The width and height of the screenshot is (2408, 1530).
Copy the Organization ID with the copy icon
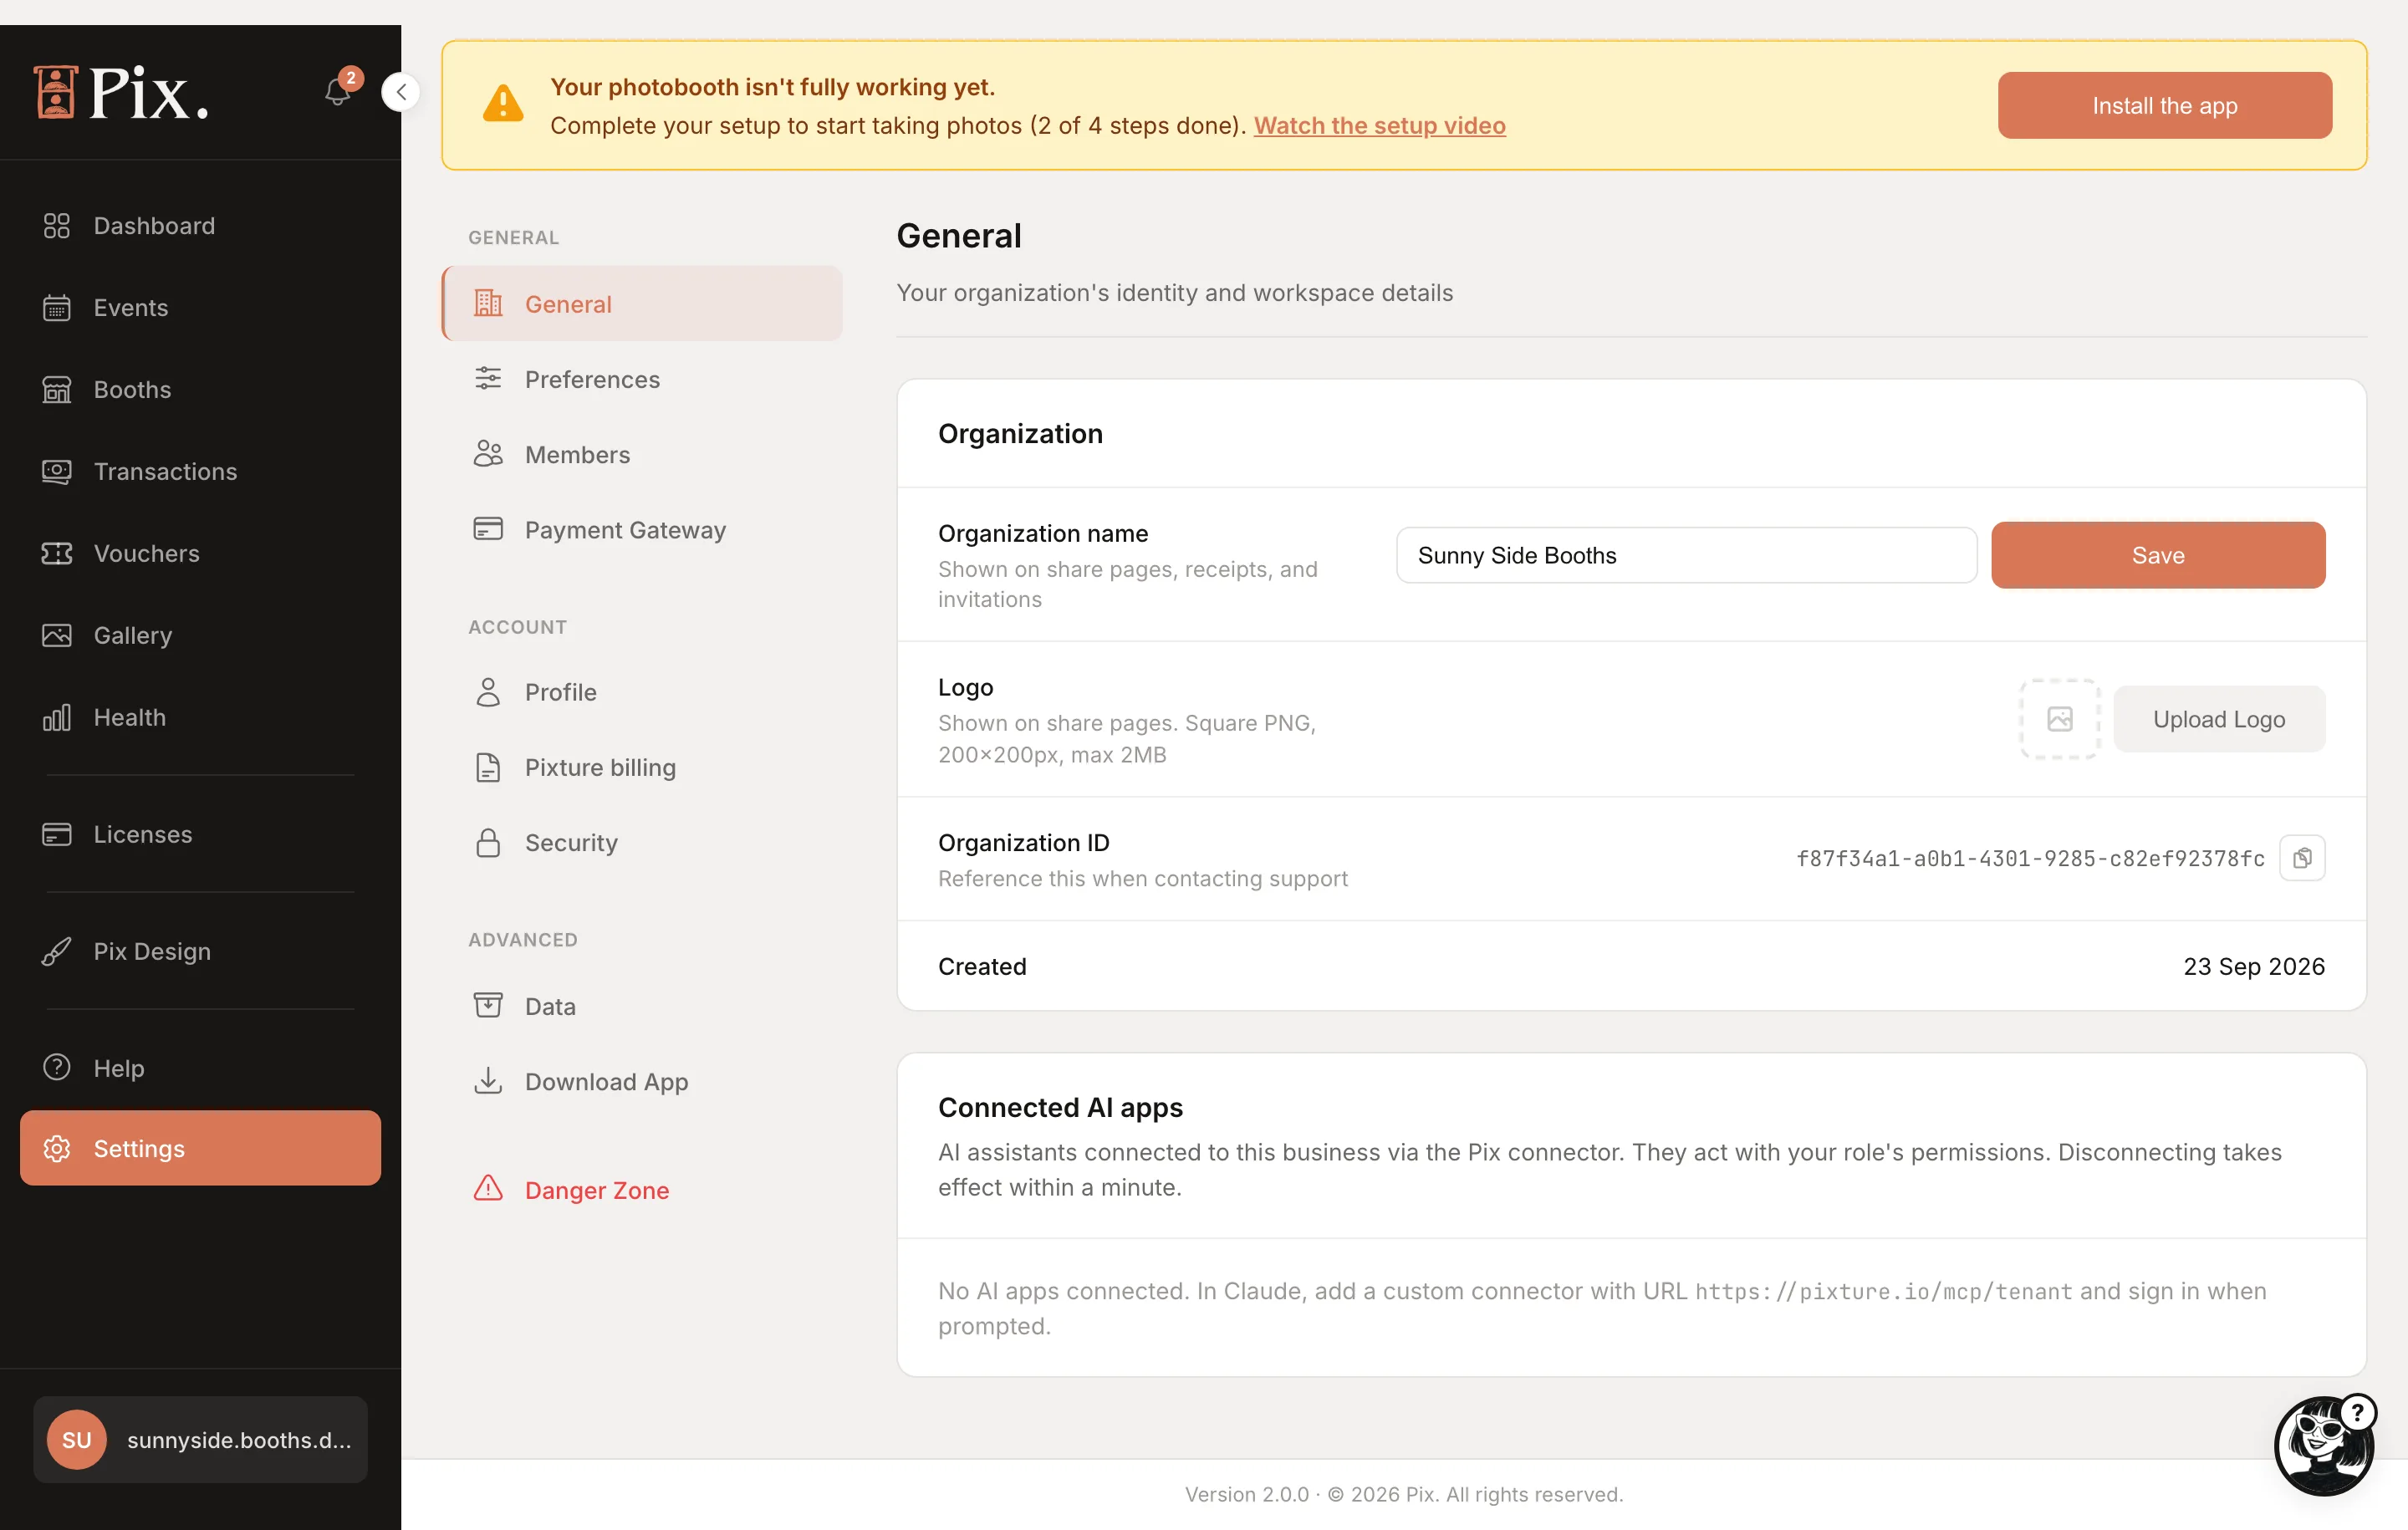(x=2303, y=858)
